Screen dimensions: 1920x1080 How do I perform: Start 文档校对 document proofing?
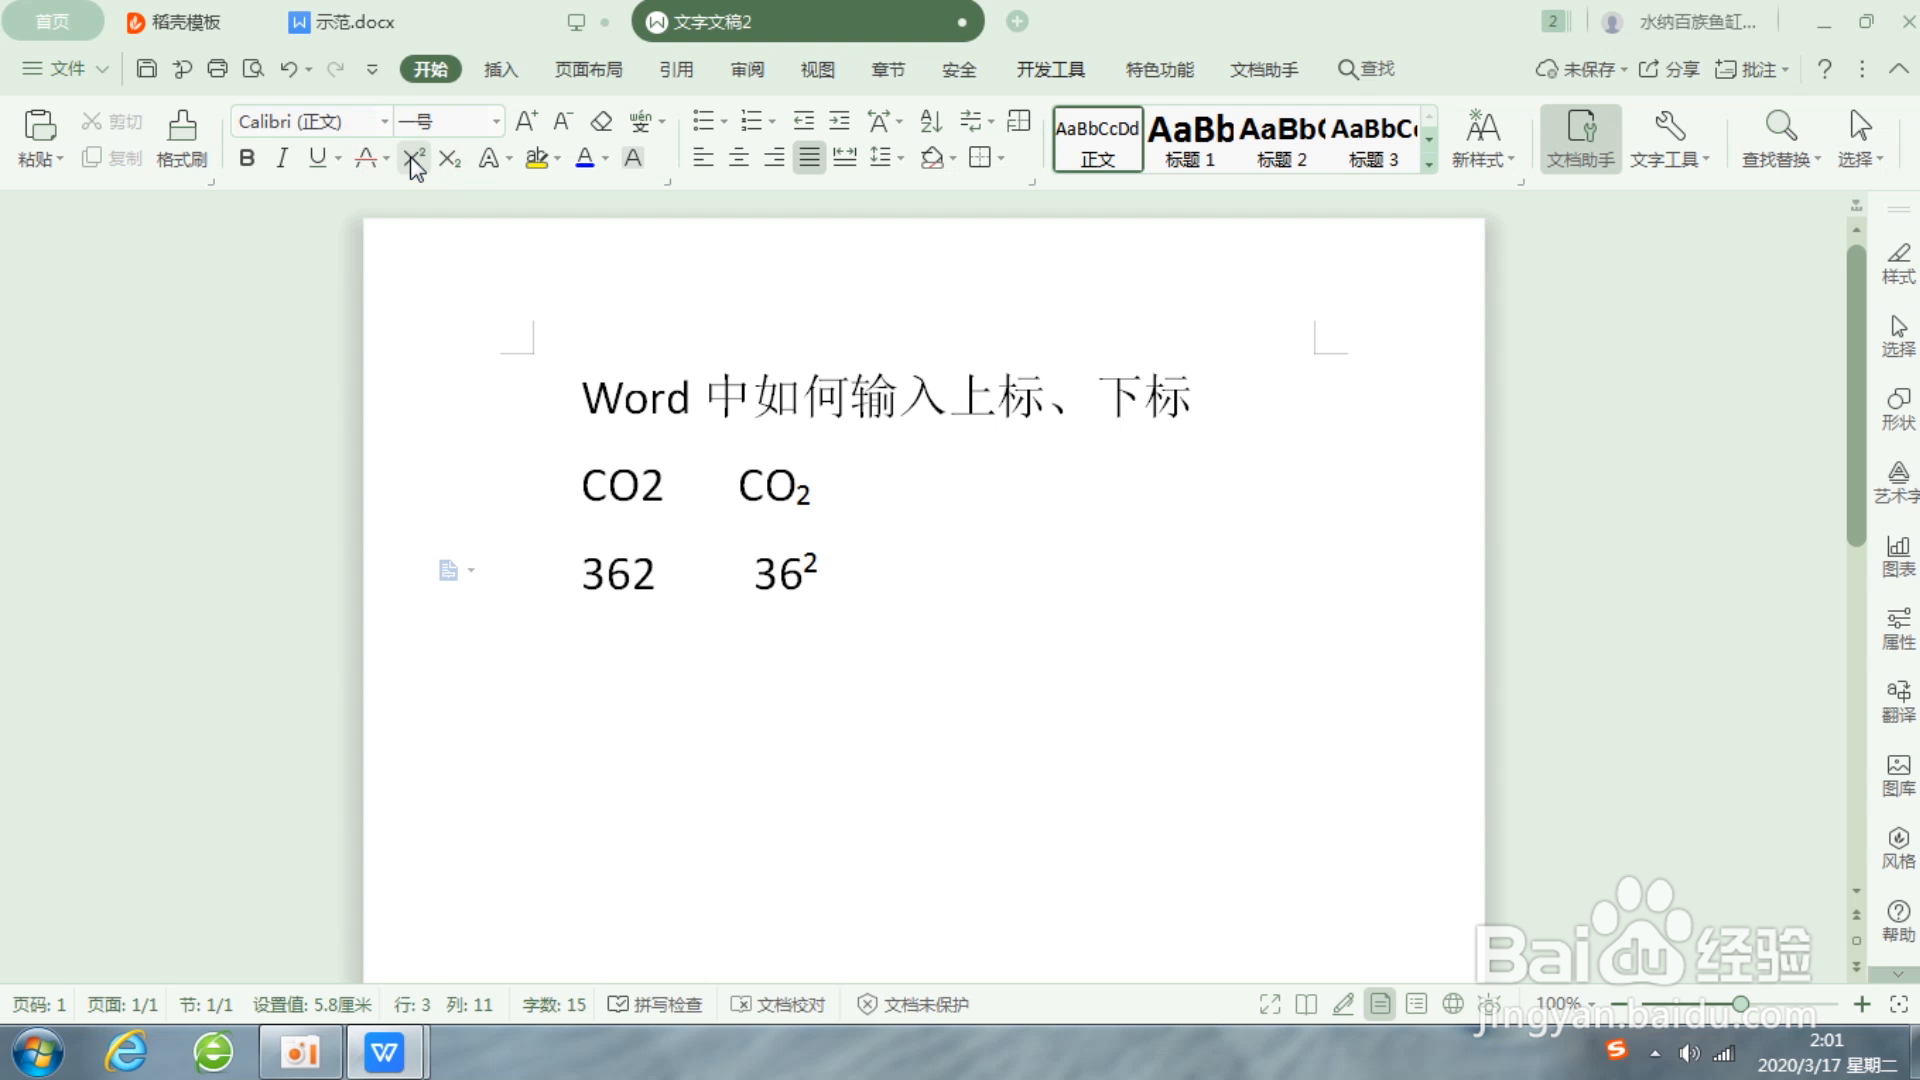click(x=779, y=1004)
